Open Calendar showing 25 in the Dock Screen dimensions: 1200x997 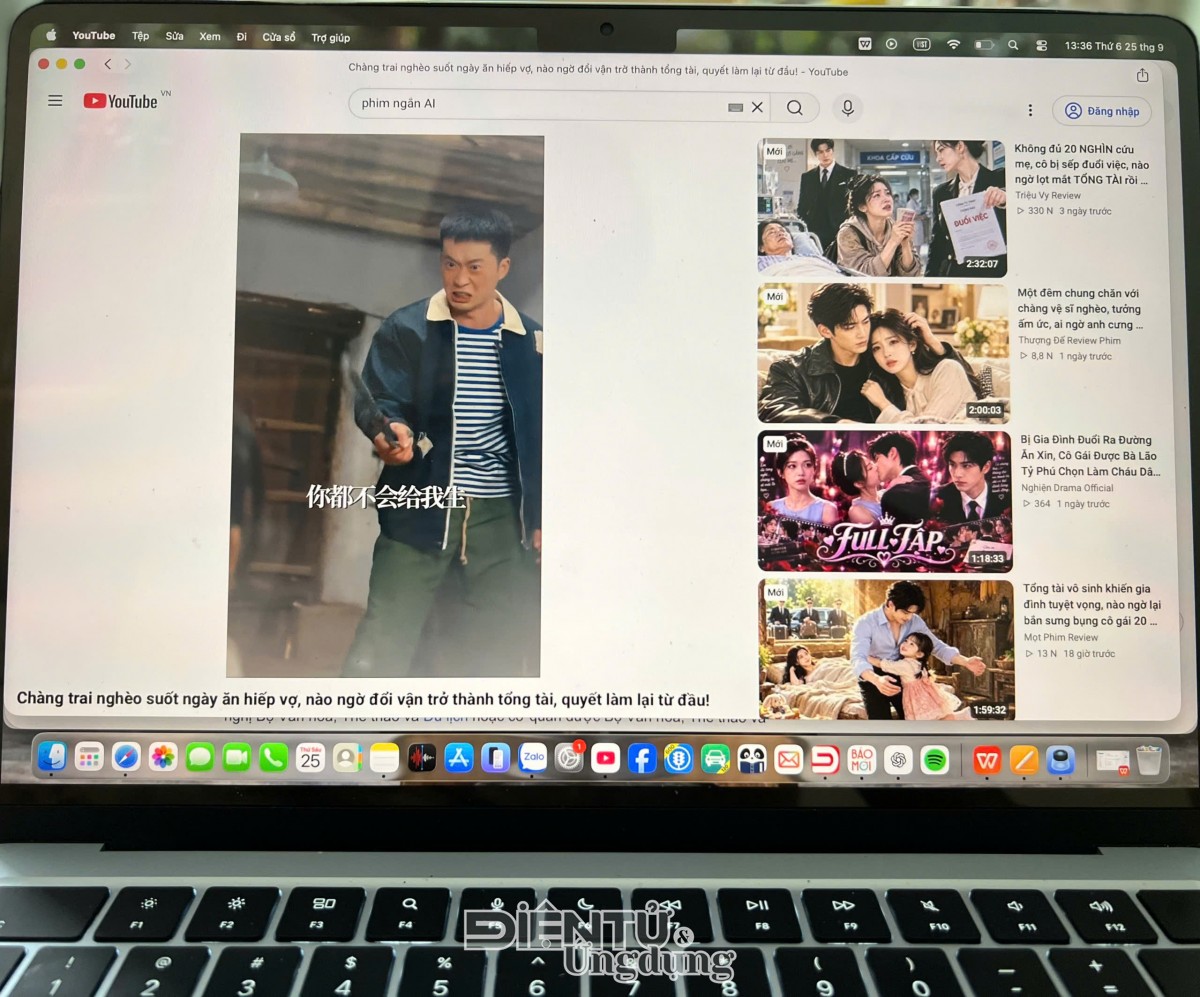(x=310, y=758)
